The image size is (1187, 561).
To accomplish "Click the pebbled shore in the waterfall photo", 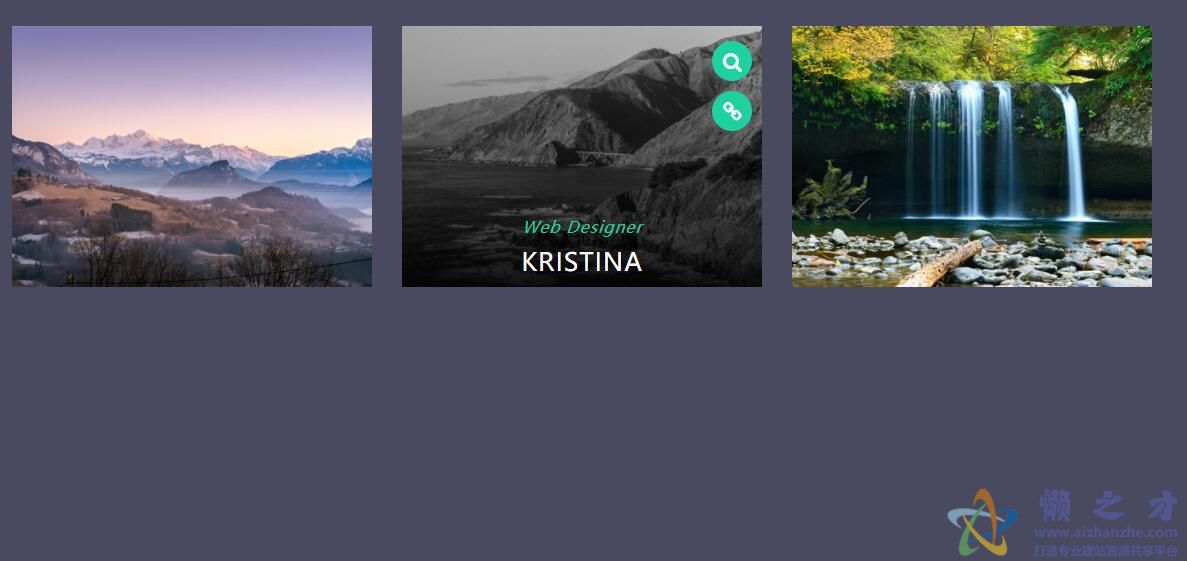I will pos(971,260).
